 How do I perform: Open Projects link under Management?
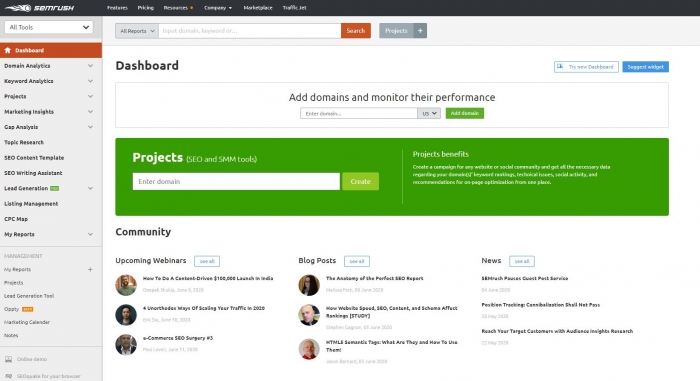tap(13, 283)
